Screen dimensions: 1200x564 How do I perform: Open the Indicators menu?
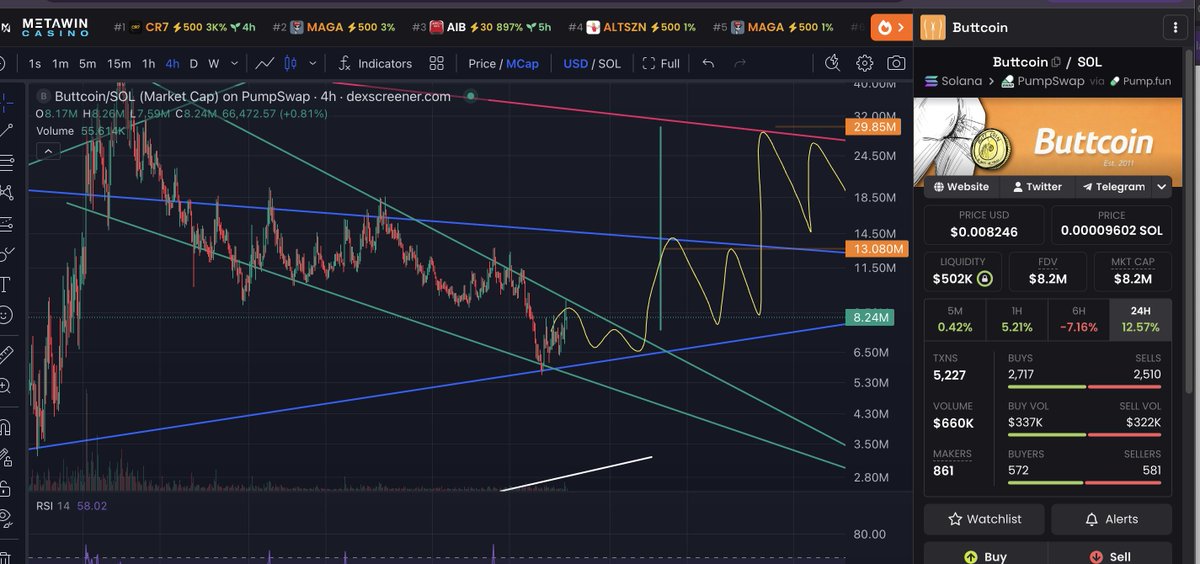pyautogui.click(x=375, y=63)
